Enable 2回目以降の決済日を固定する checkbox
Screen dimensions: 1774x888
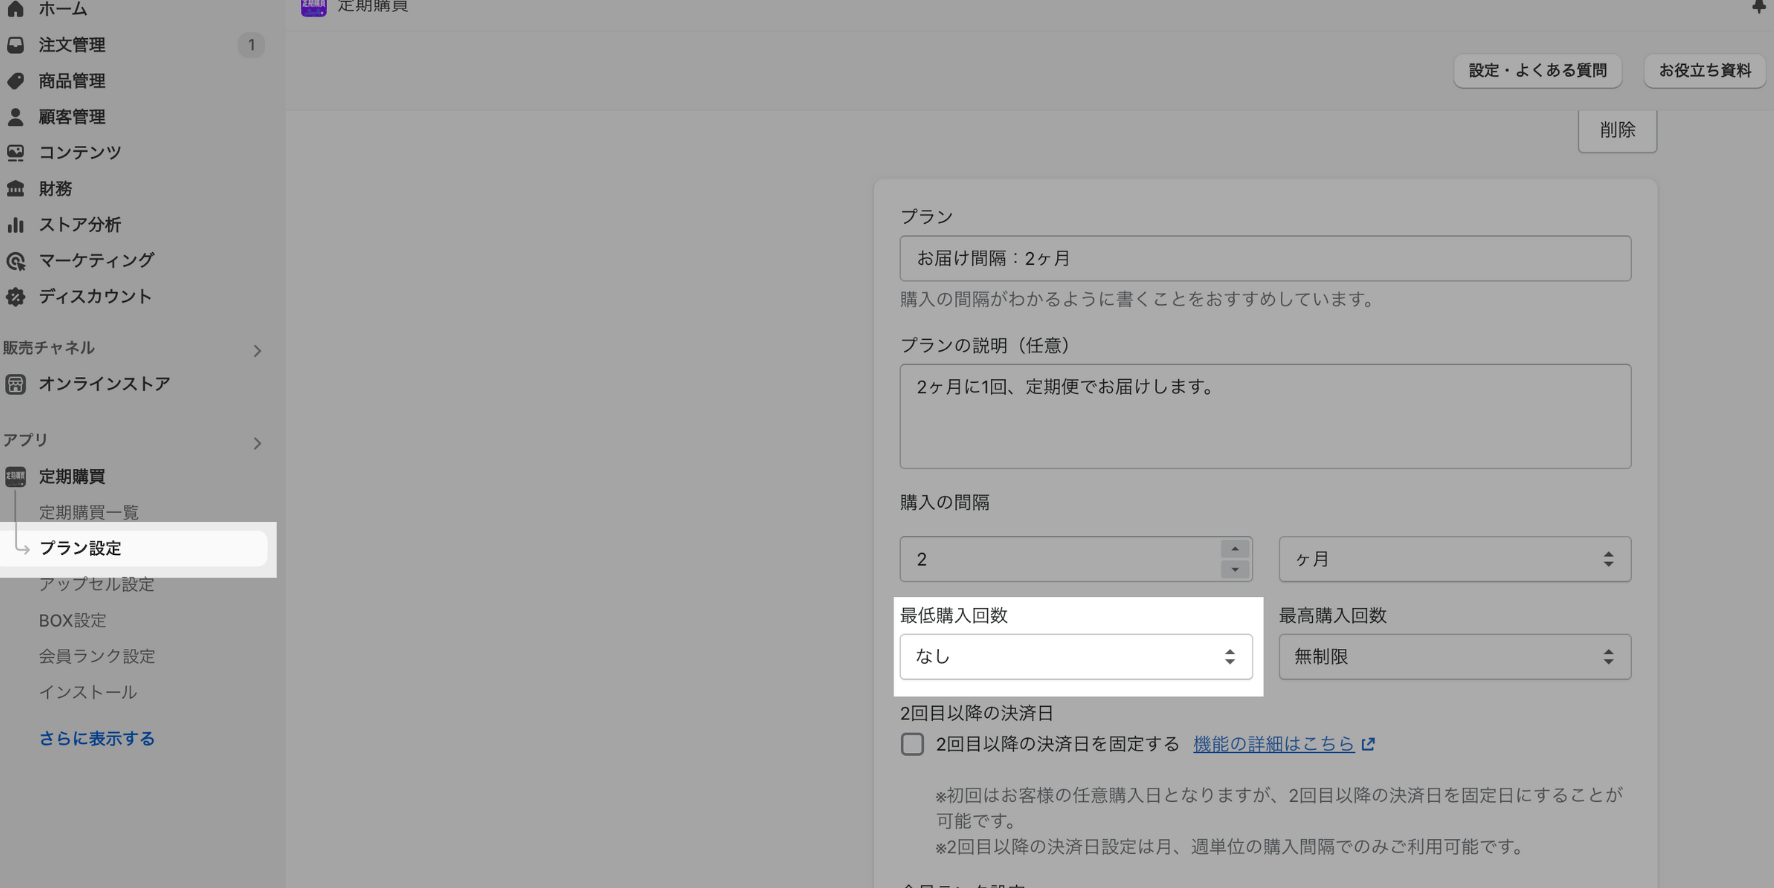pos(912,744)
